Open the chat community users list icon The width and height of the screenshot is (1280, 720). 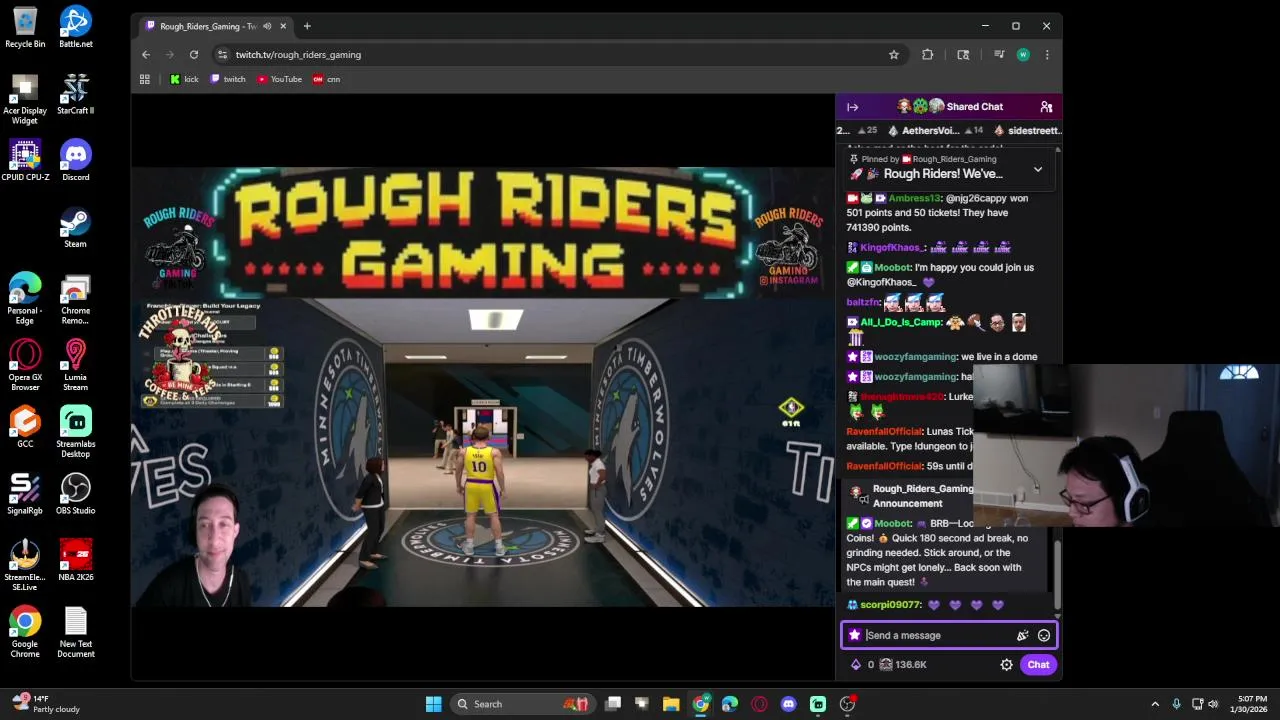[1046, 107]
